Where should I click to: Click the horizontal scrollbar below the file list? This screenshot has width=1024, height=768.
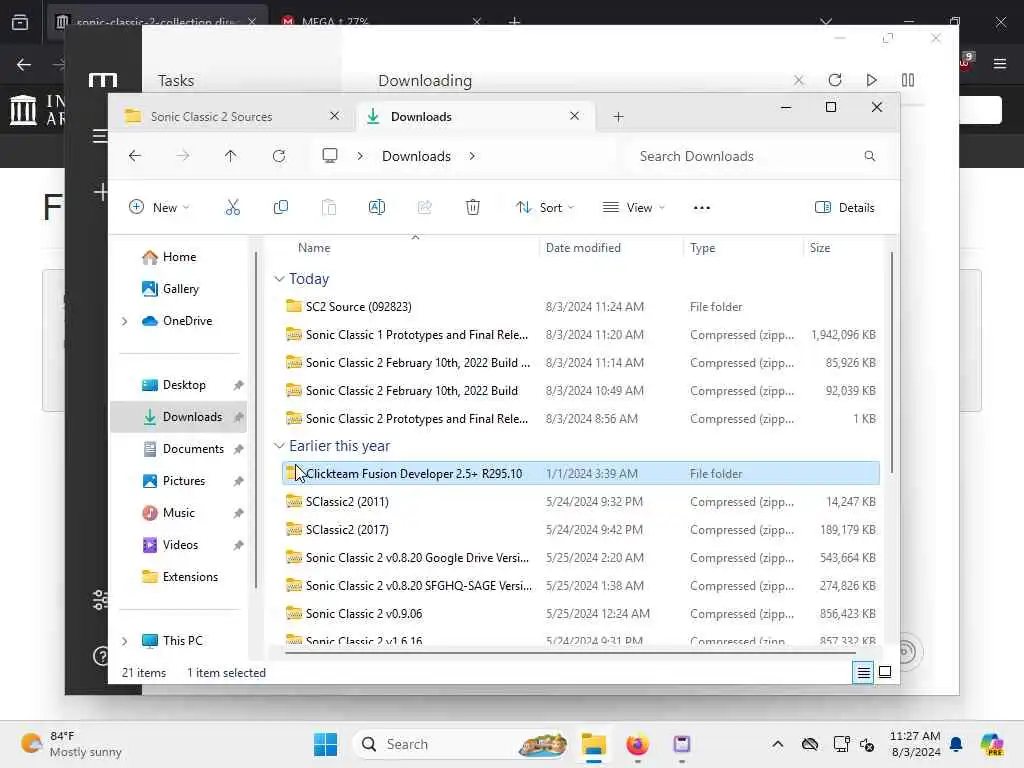570,652
